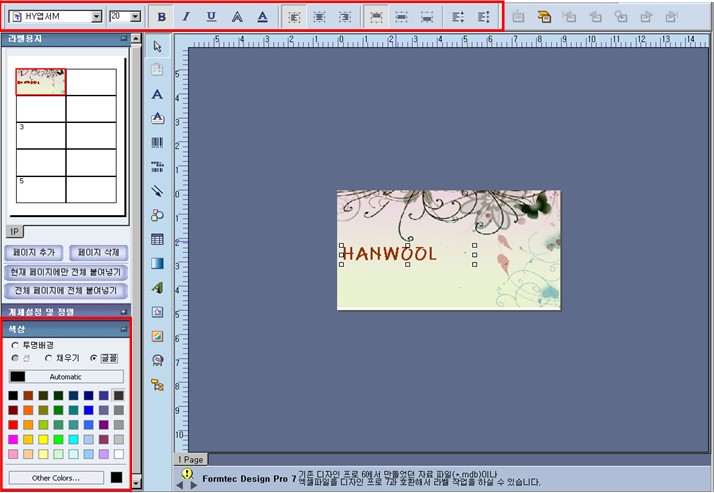The height and width of the screenshot is (493, 714).
Task: Select the arrow selection tool
Action: 158,46
